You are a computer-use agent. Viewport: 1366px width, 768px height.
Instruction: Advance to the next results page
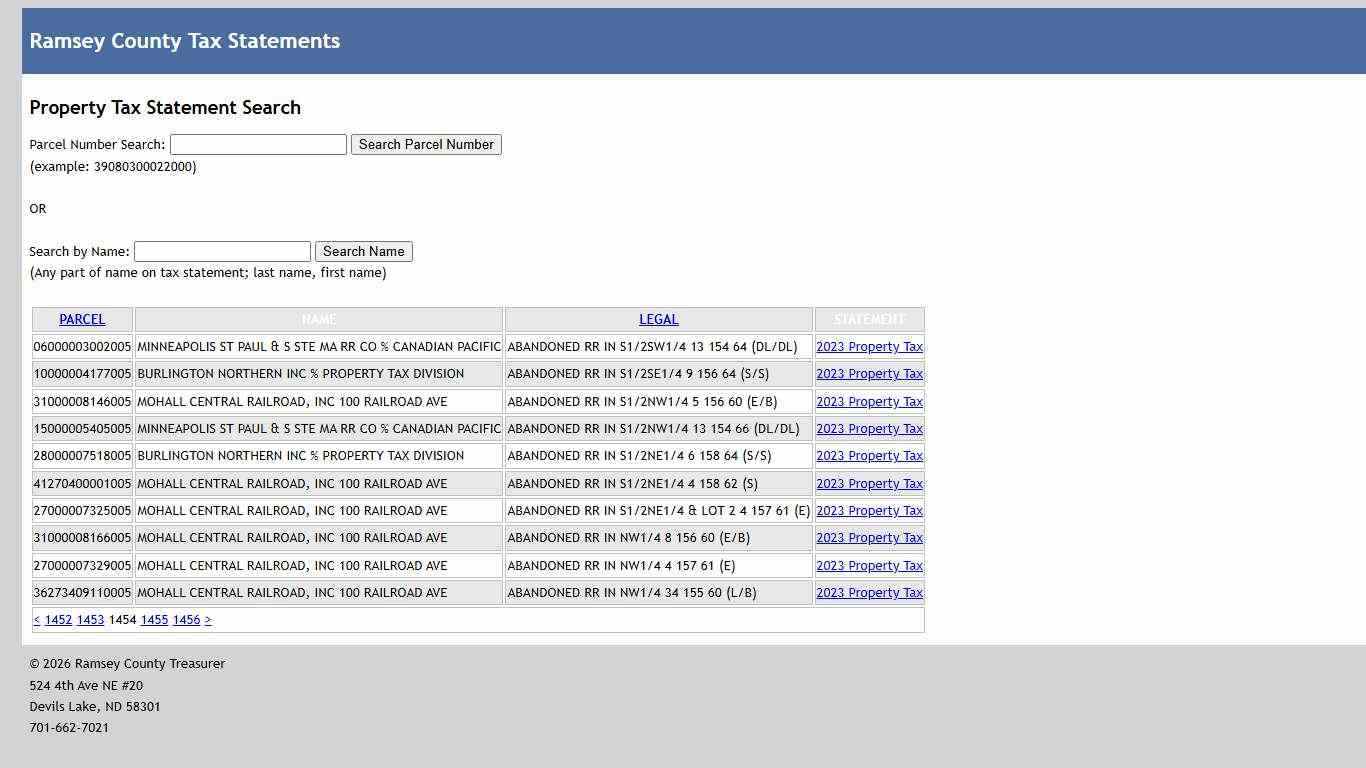(x=208, y=619)
